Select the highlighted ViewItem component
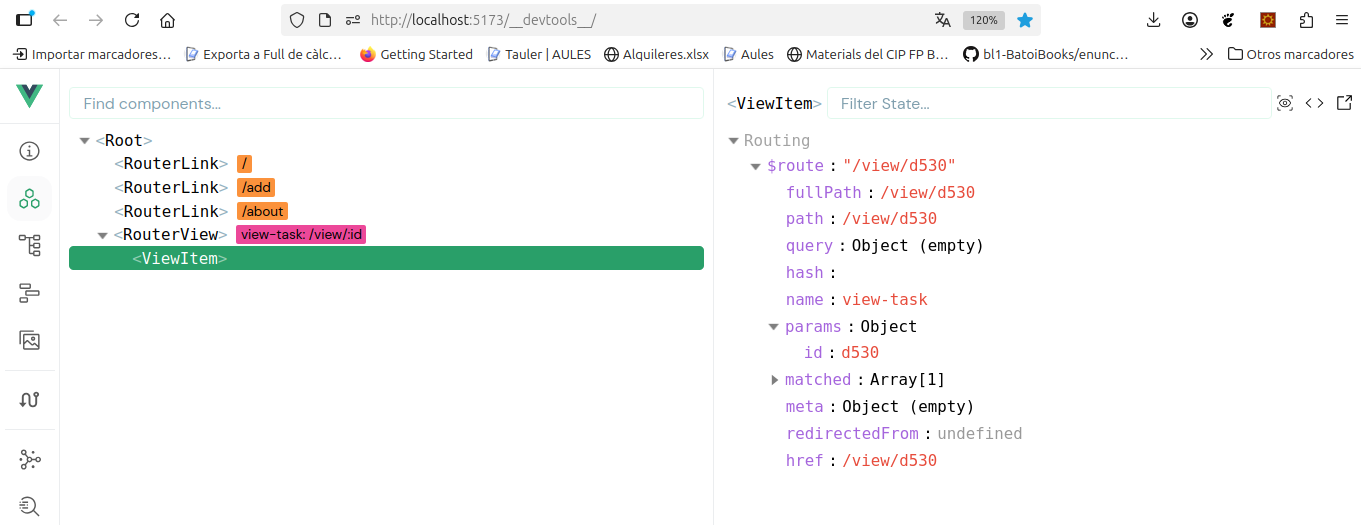This screenshot has height=525, width=1361. pos(386,259)
